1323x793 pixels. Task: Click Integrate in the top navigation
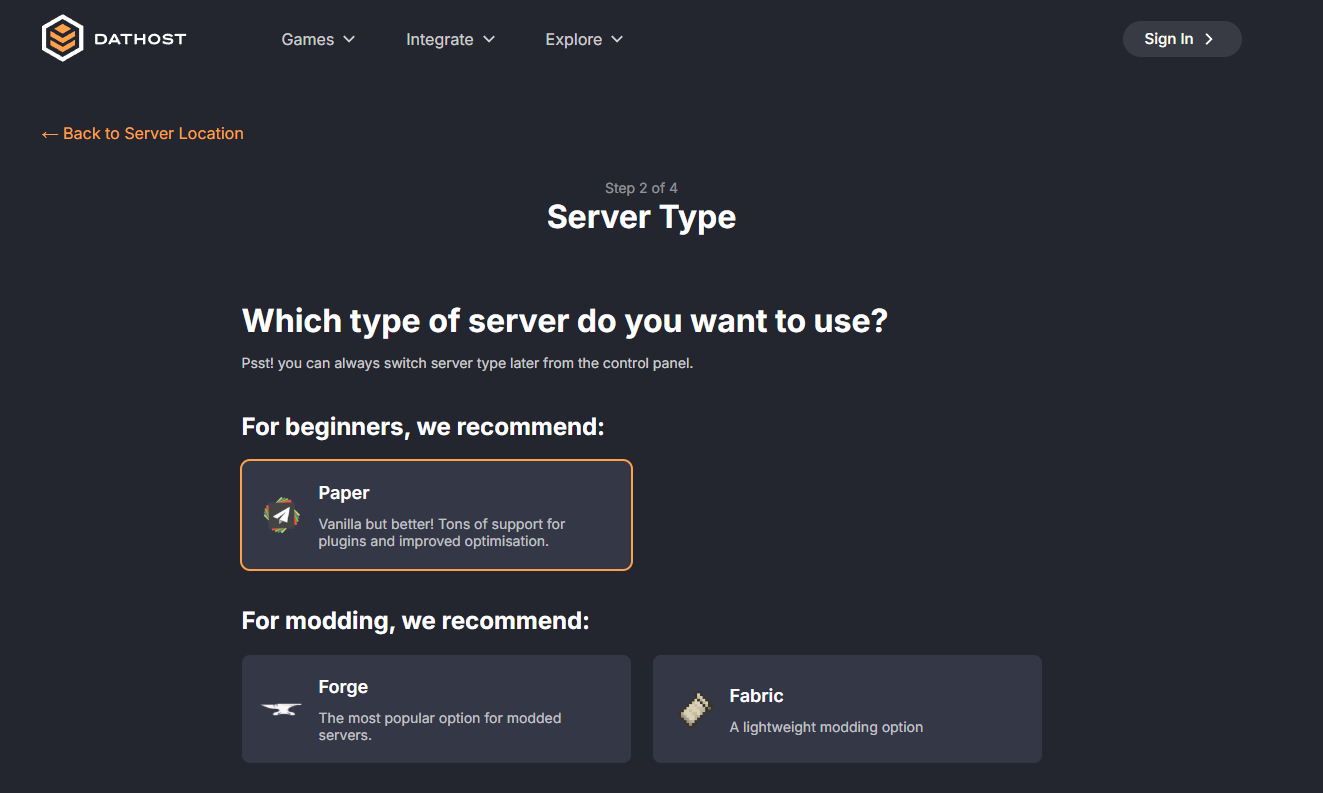pyautogui.click(x=440, y=39)
